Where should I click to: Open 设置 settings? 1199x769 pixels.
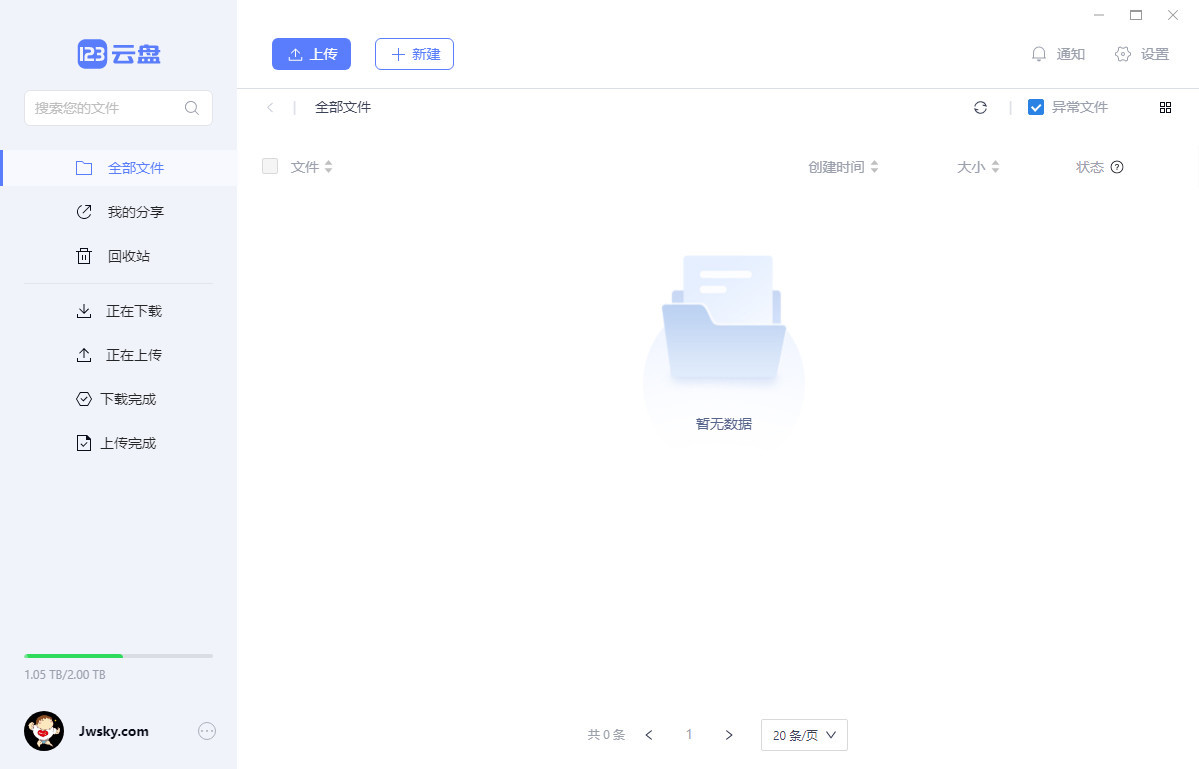[x=1141, y=54]
